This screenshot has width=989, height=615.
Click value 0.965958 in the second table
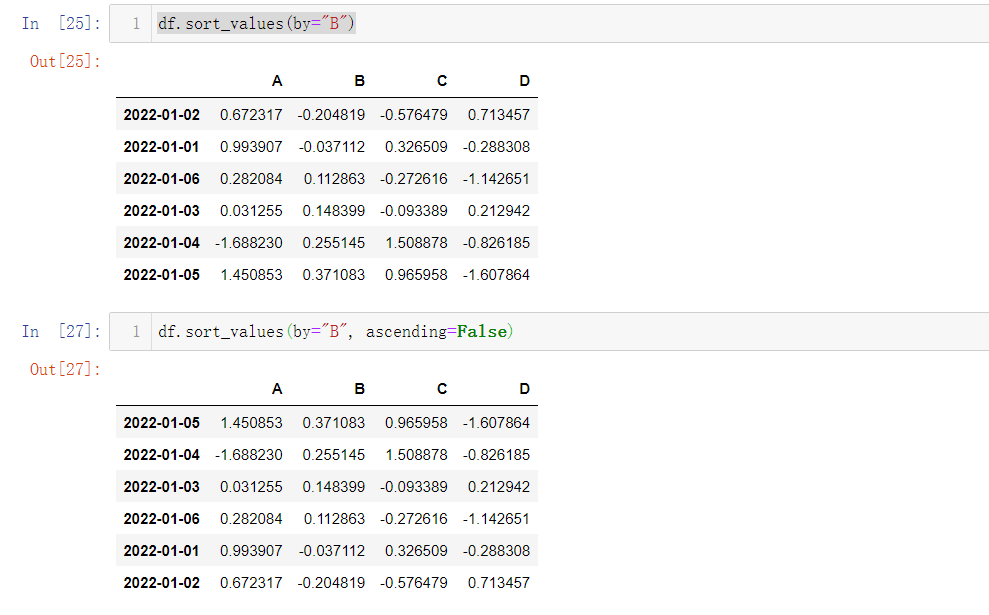coord(416,423)
